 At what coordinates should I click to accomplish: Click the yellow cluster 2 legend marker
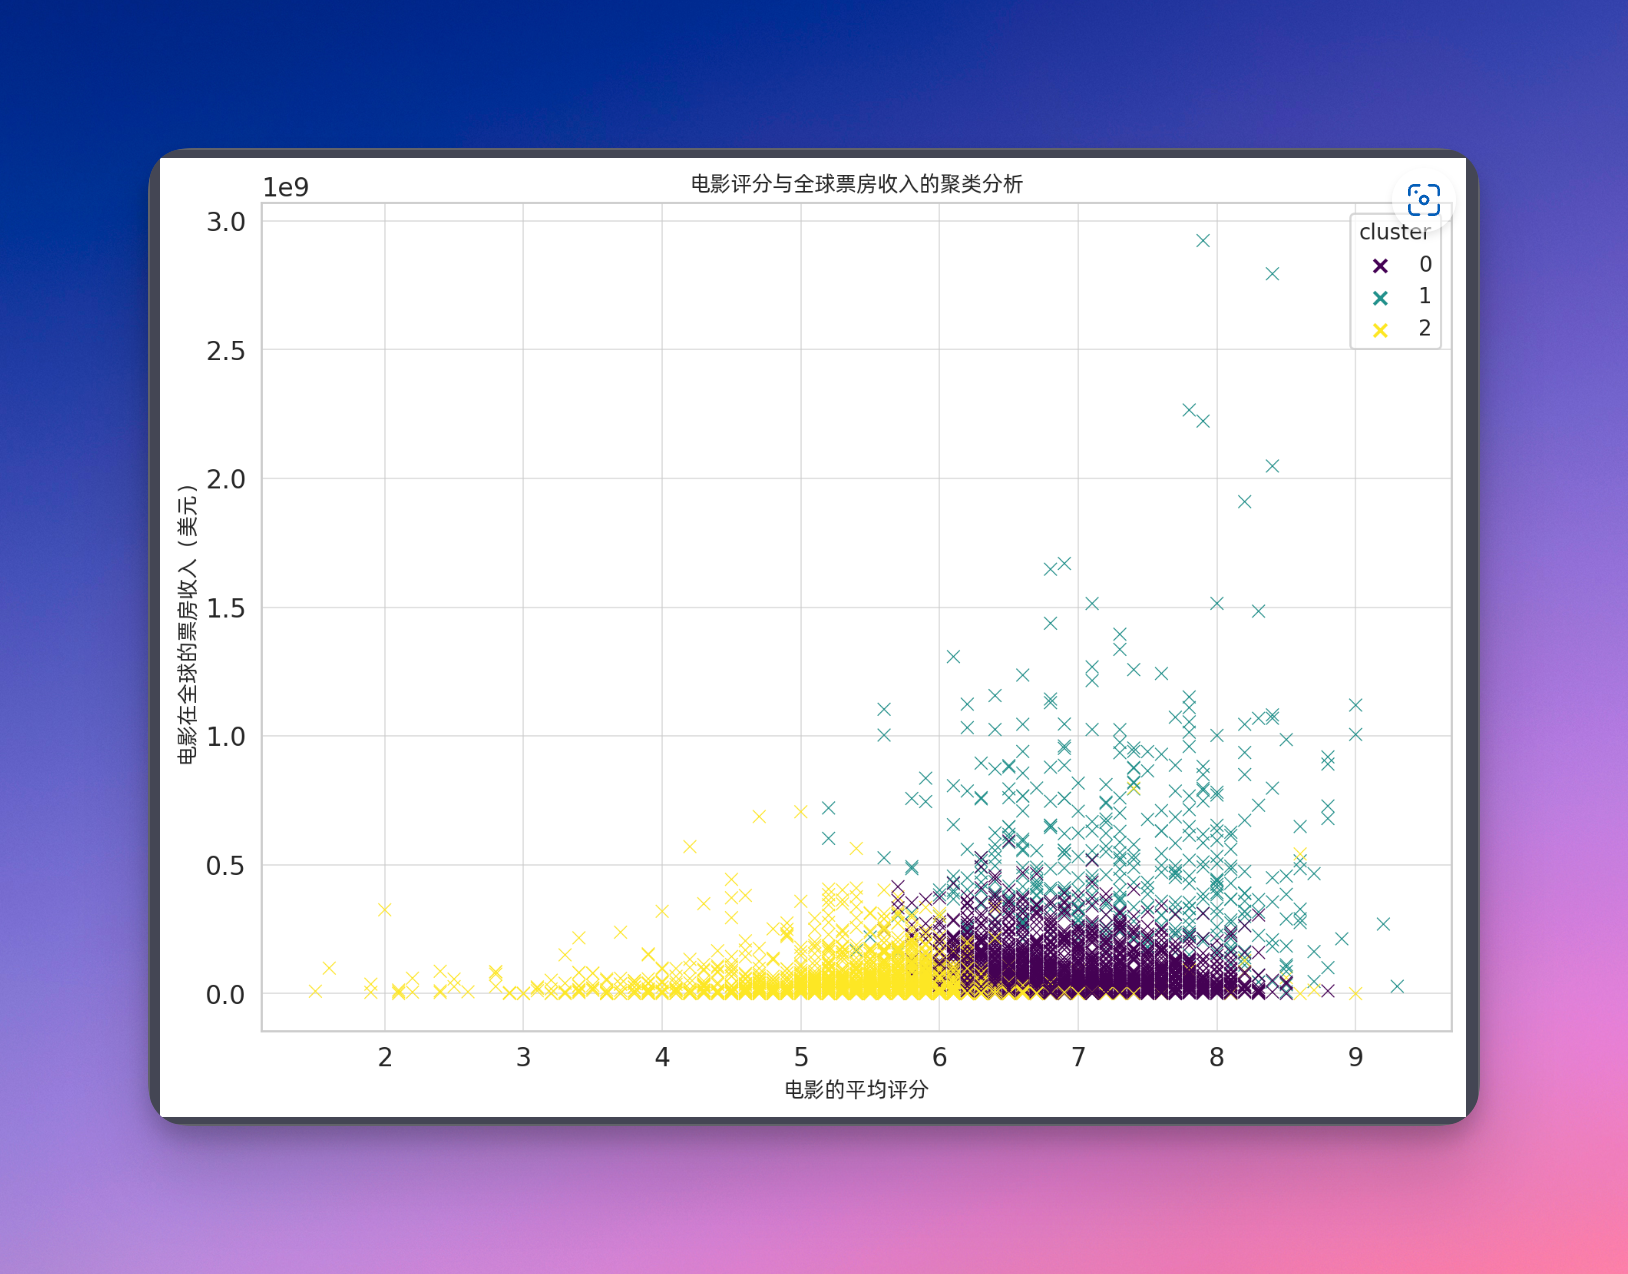(1380, 330)
